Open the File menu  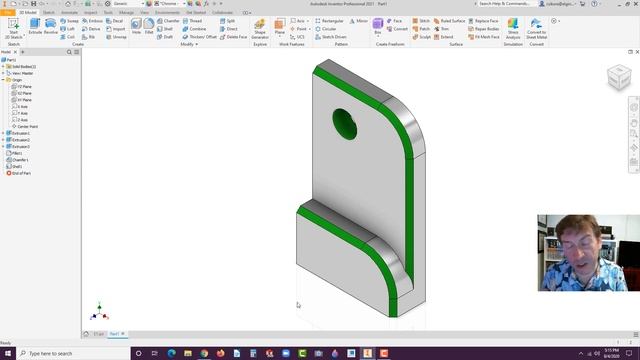pyautogui.click(x=8, y=13)
